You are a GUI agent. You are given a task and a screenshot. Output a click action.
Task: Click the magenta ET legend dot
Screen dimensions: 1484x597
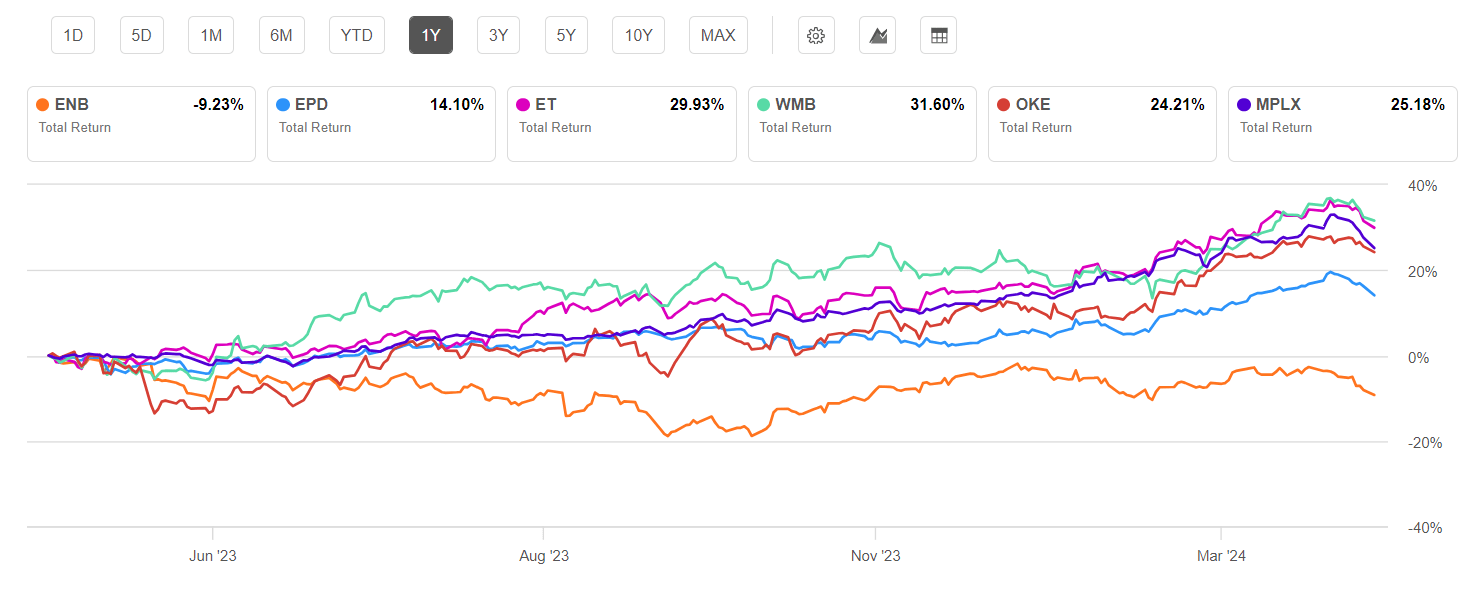click(x=524, y=104)
